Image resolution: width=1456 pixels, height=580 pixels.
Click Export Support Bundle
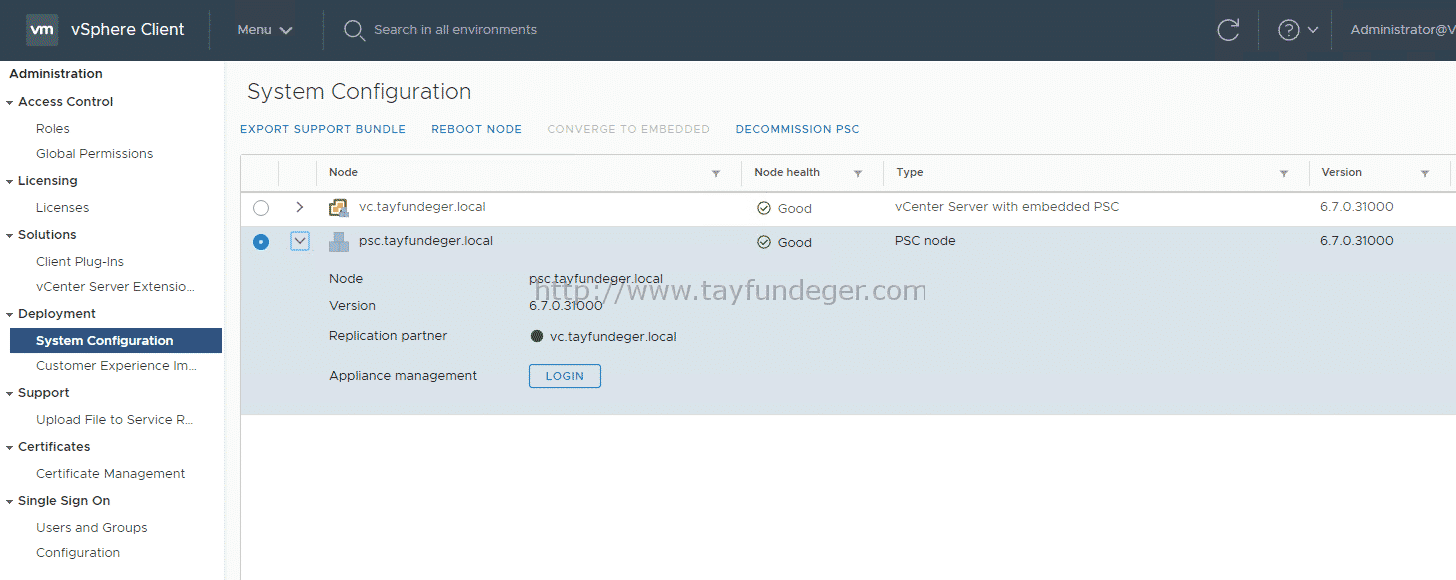(x=323, y=129)
